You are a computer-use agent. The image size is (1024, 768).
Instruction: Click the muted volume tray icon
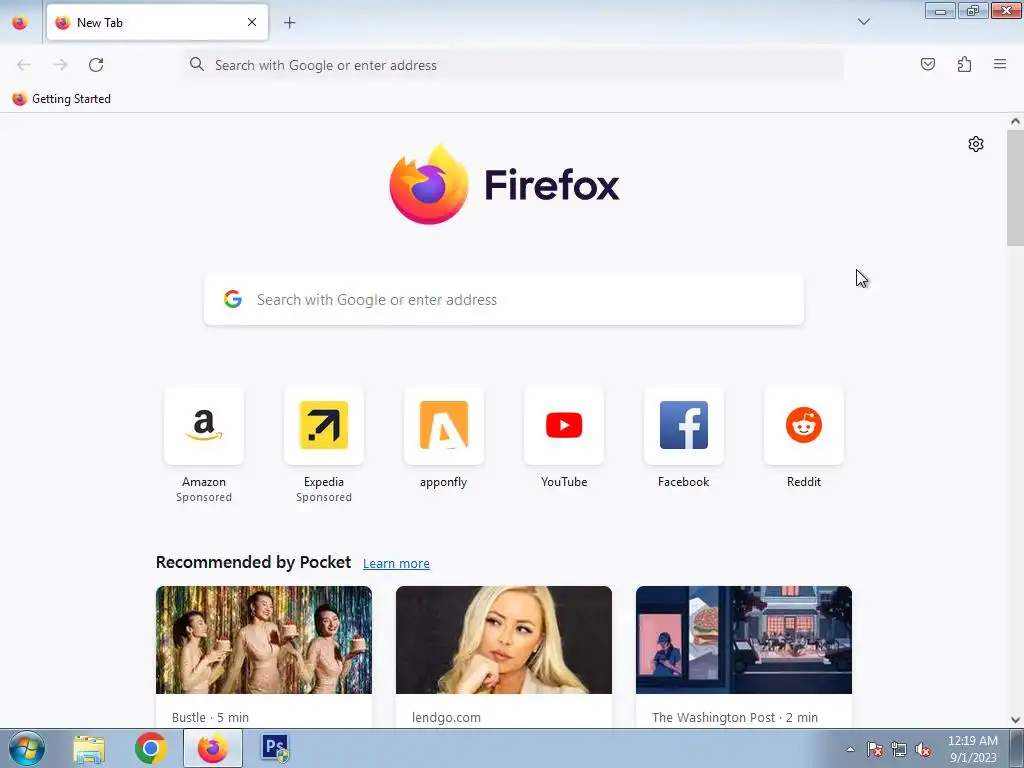coord(923,749)
